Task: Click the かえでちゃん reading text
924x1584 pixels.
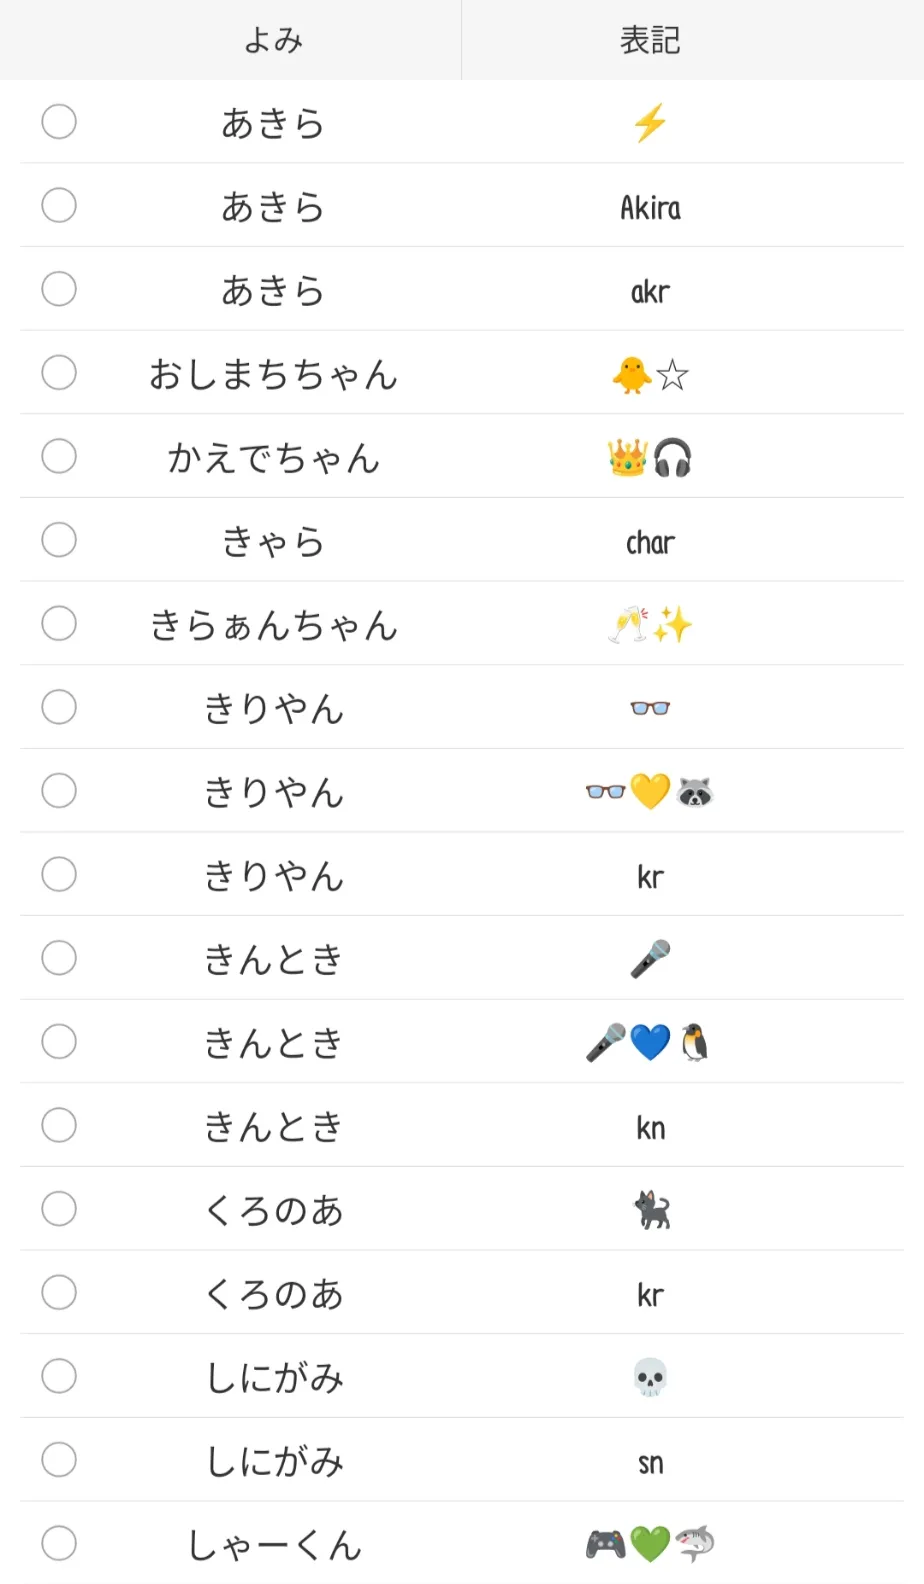Action: [273, 458]
